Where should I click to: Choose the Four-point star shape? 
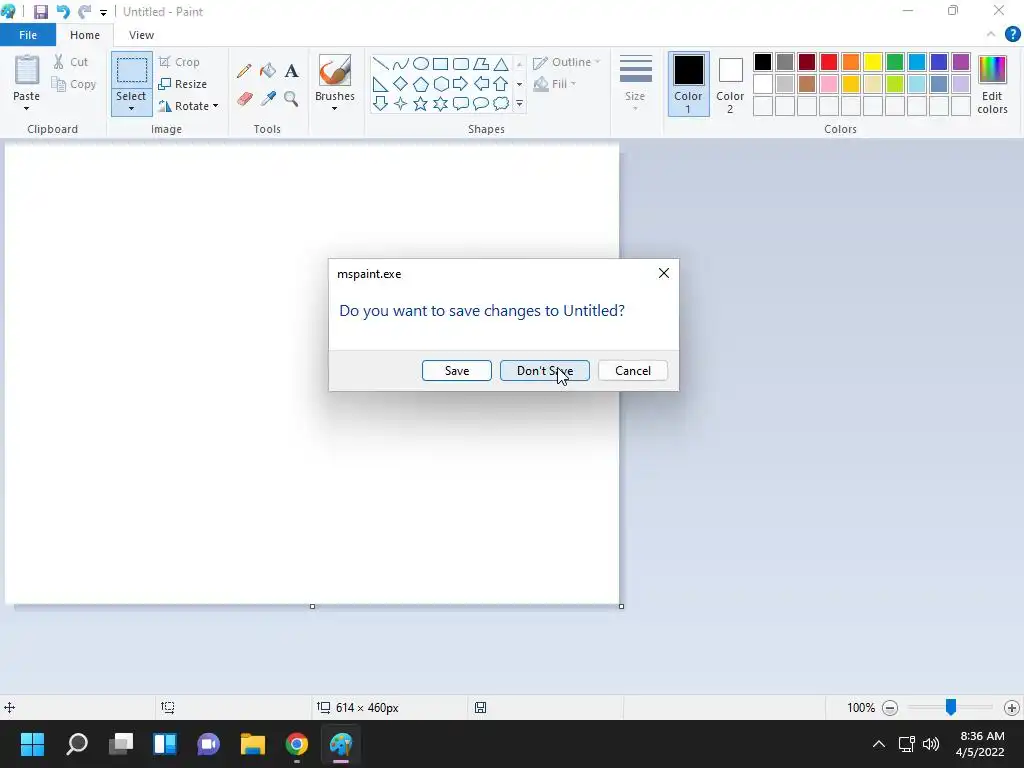[x=400, y=104]
